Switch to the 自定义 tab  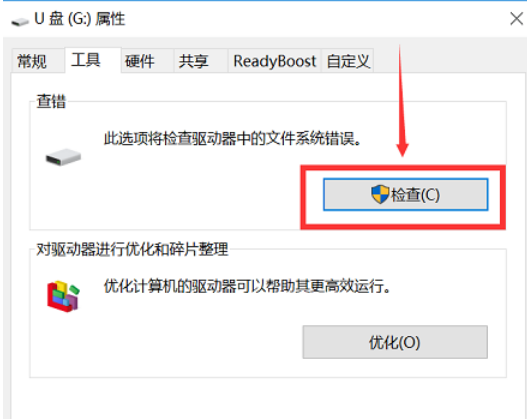(x=348, y=61)
